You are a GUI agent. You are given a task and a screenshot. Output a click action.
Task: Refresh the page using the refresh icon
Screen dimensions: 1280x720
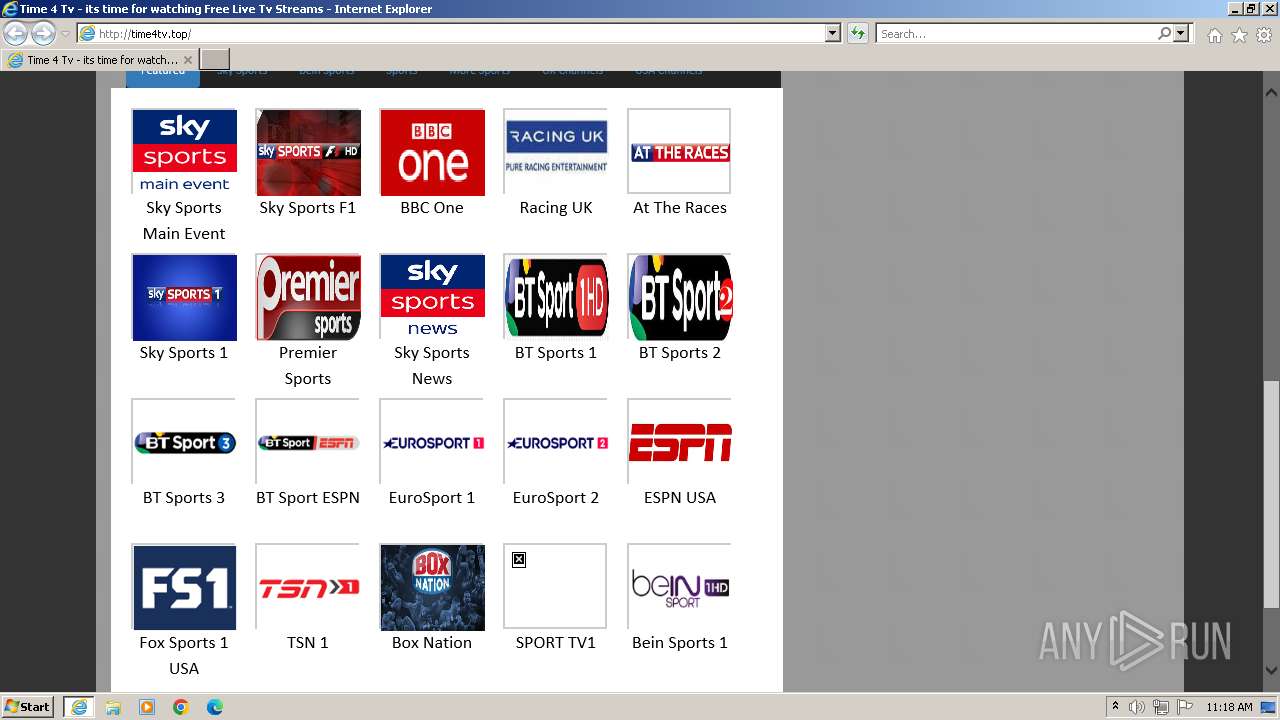(x=858, y=34)
